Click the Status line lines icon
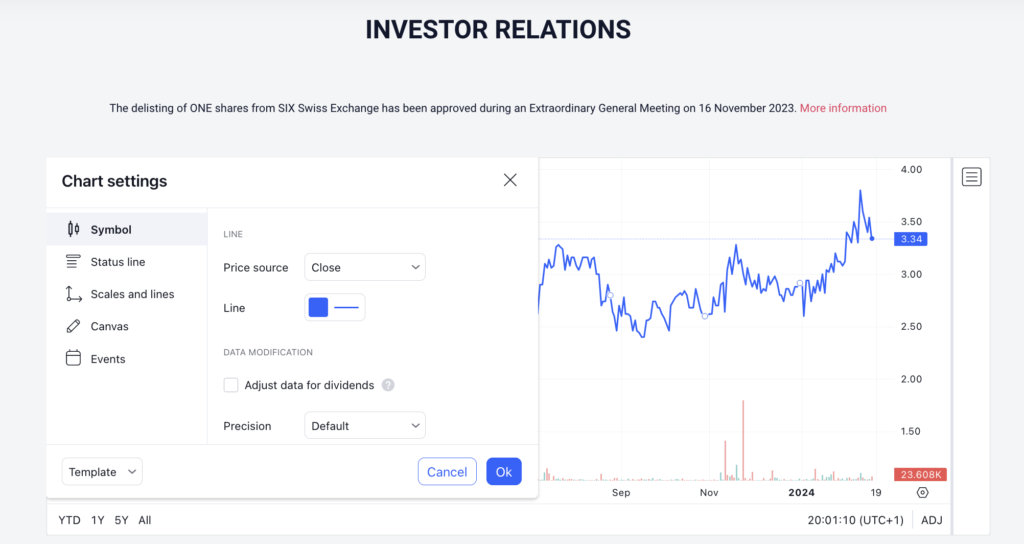 [x=73, y=262]
